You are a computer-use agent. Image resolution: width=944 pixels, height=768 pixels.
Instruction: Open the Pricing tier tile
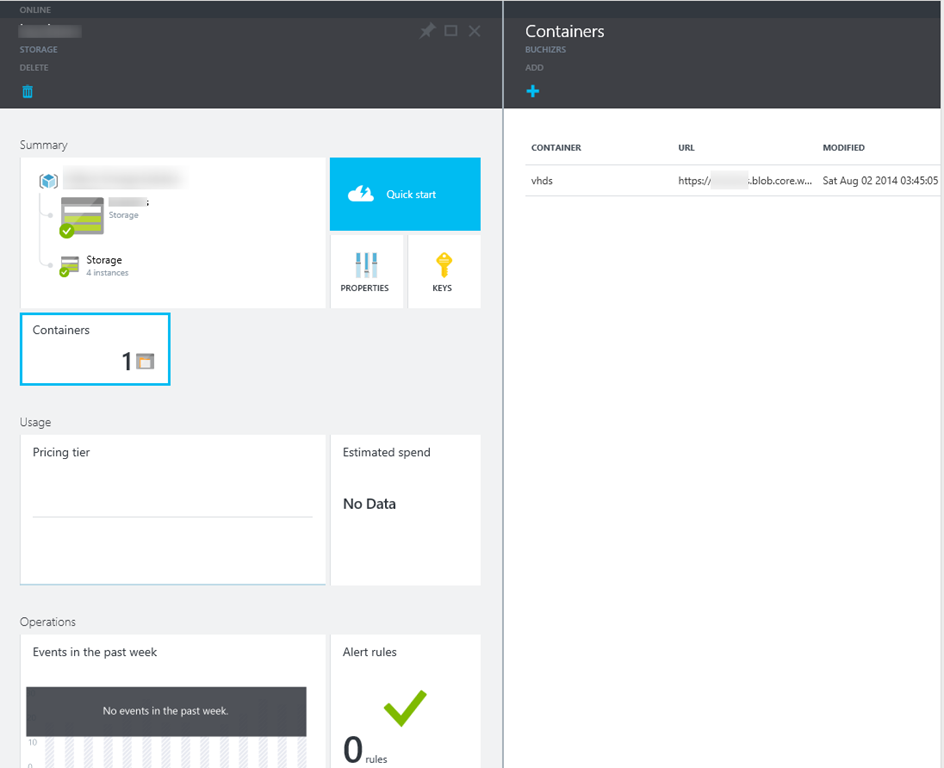point(173,510)
